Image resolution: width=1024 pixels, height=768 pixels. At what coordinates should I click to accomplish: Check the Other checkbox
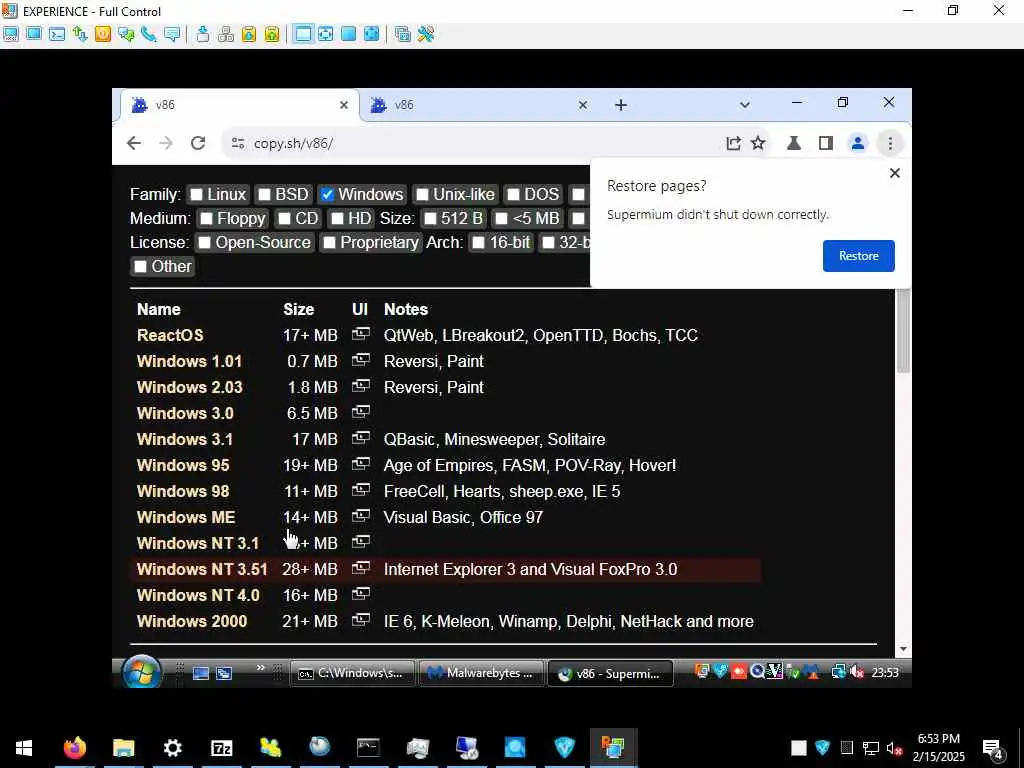coord(140,266)
